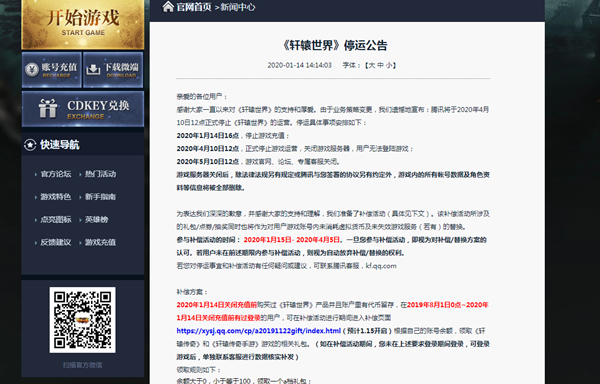Open 游戏充值 in quick navigation
Viewport: 600px width, 384px height.
[x=100, y=242]
